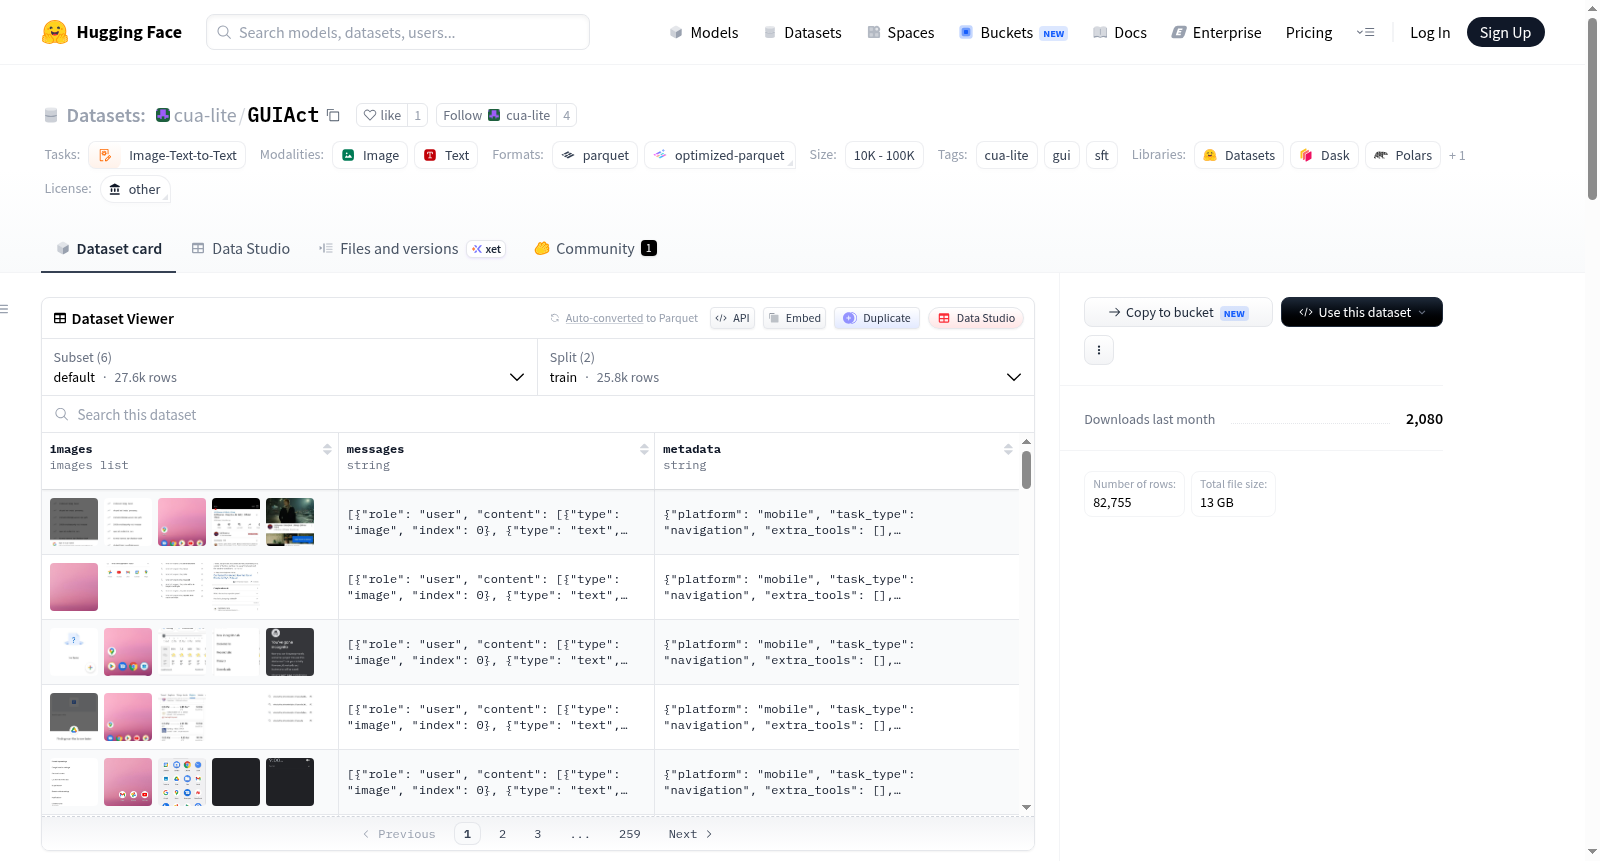This screenshot has width=1600, height=861.
Task: Switch to the Data Studio tab
Action: click(241, 248)
